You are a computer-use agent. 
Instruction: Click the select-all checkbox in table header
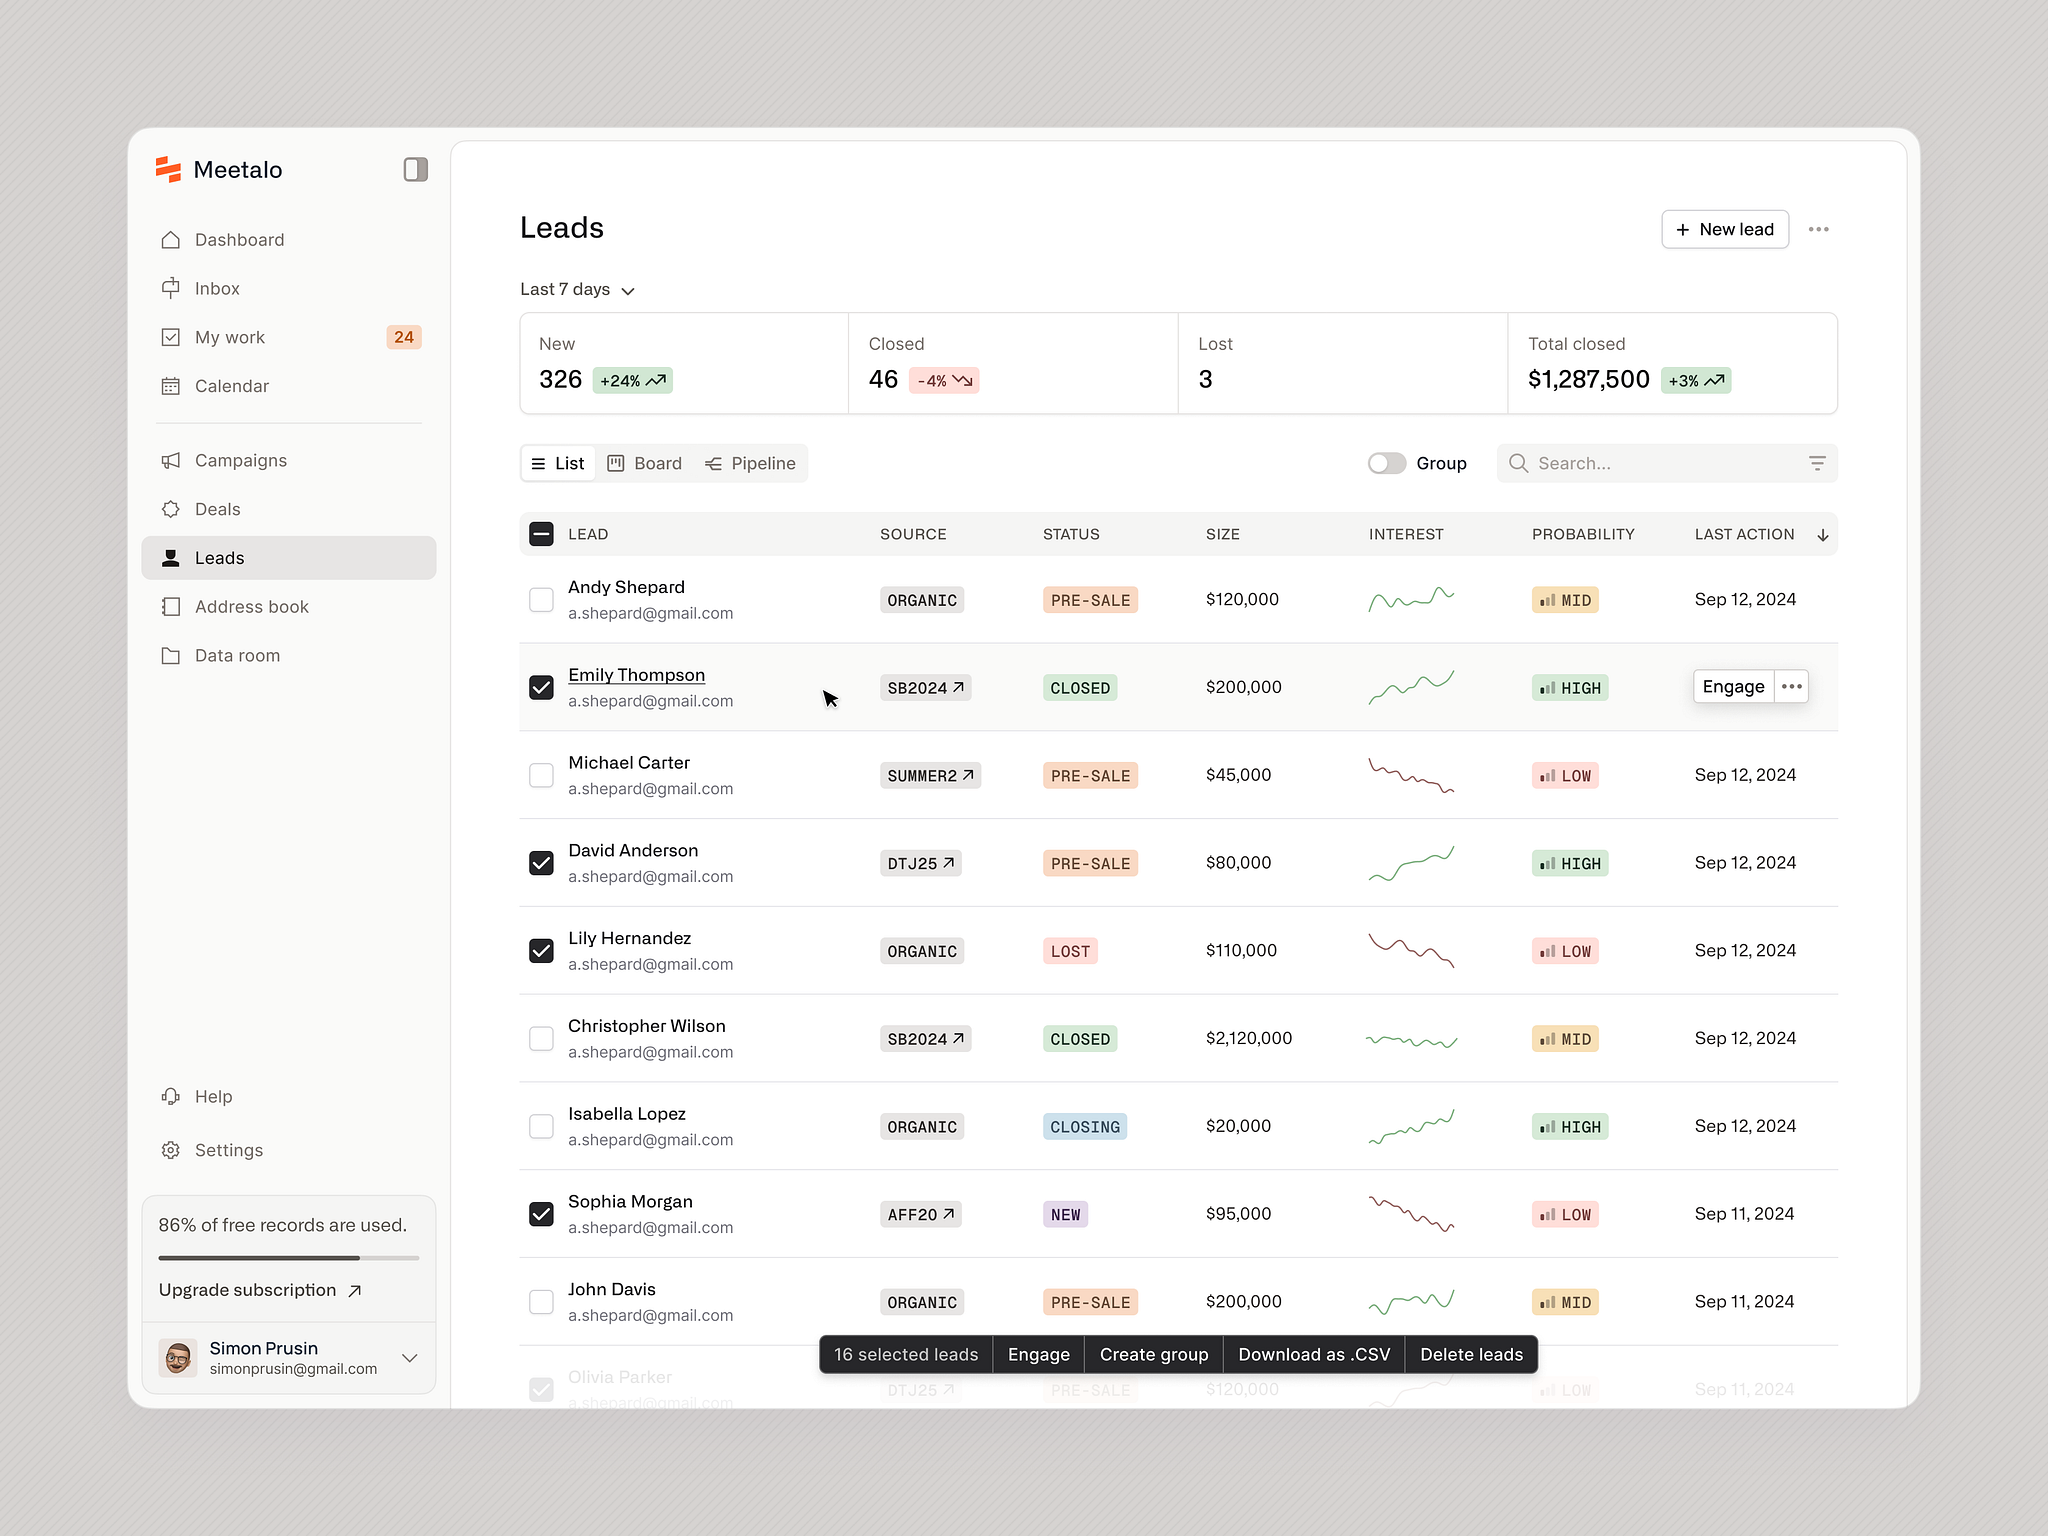(x=541, y=534)
